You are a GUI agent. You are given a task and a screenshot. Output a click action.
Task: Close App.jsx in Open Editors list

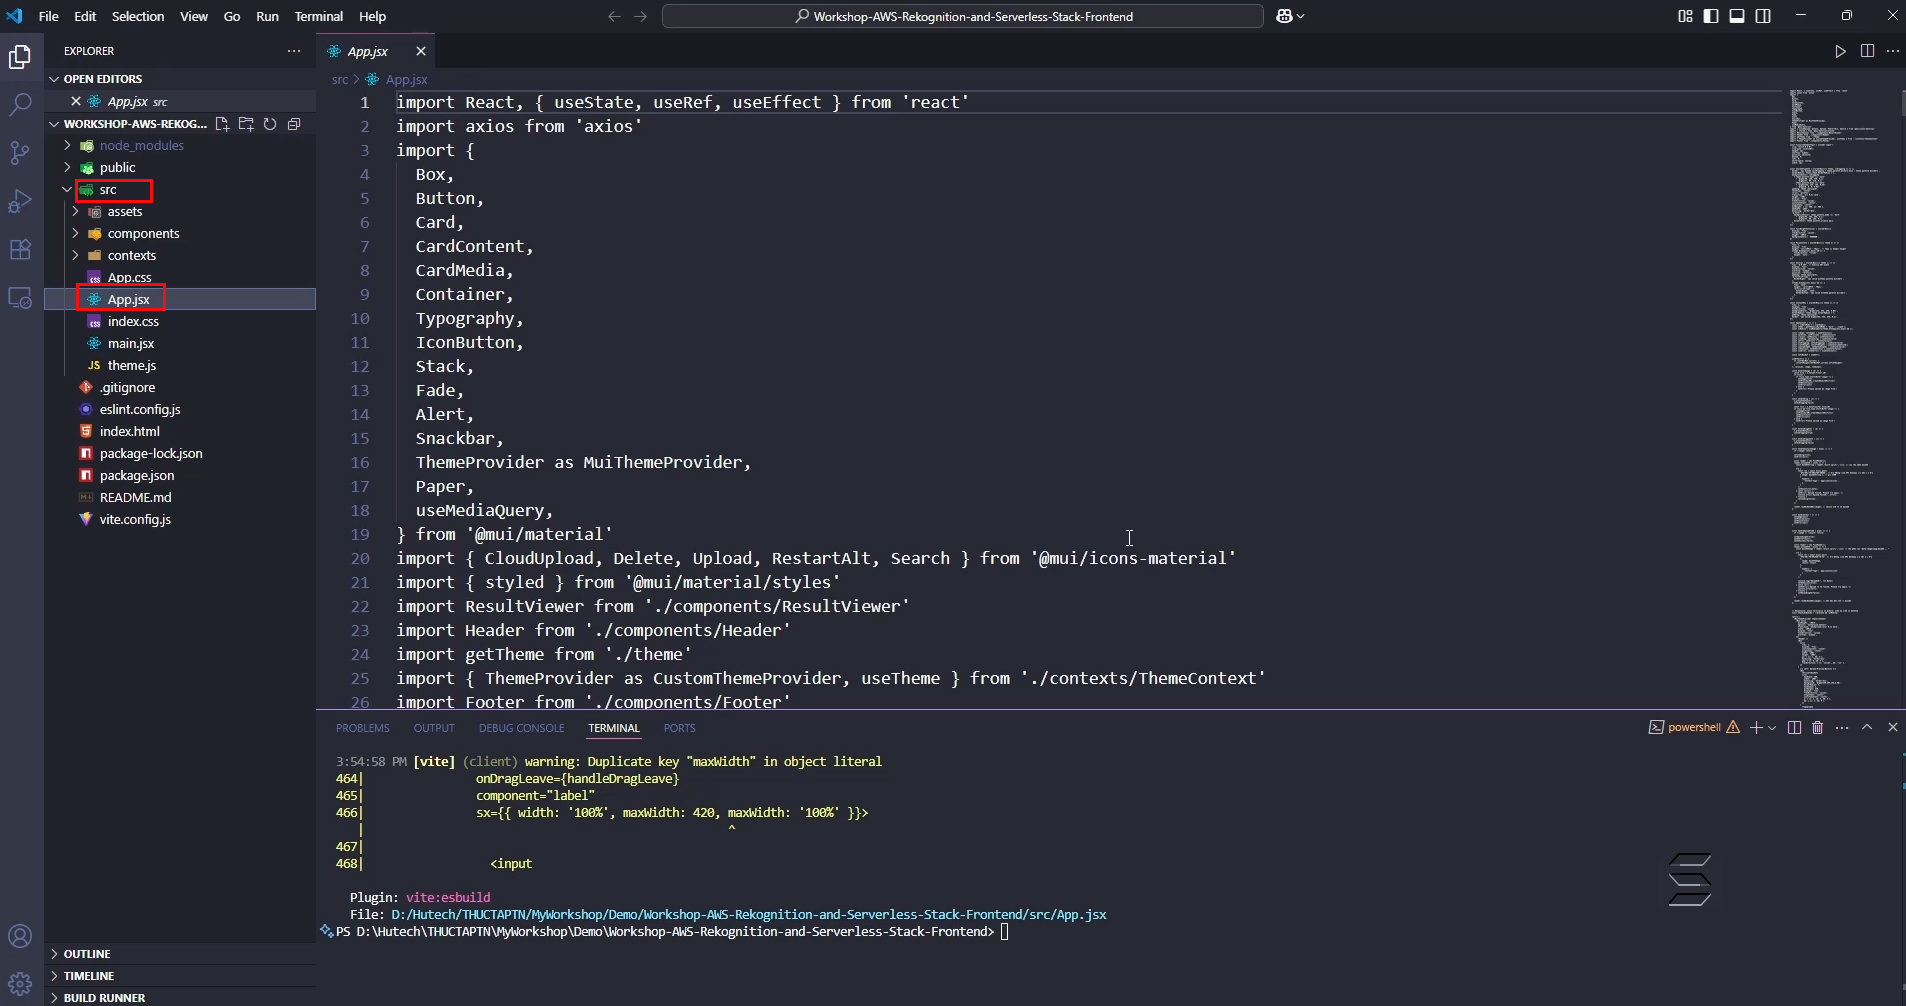click(x=76, y=101)
